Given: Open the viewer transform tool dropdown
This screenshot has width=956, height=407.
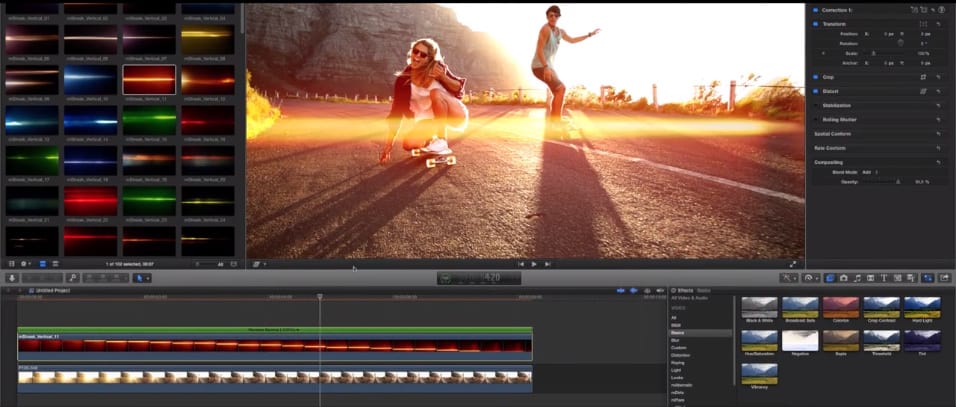Looking at the screenshot, I should click(260, 264).
